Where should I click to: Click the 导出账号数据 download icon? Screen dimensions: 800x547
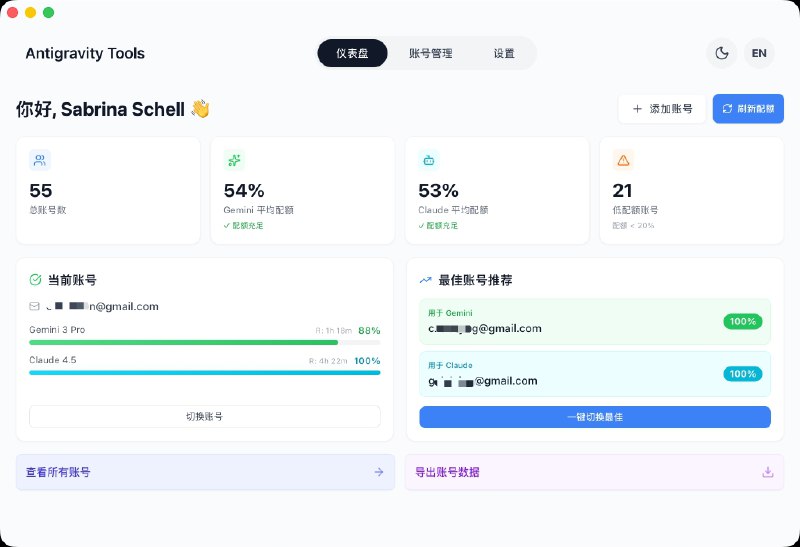pyautogui.click(x=768, y=472)
